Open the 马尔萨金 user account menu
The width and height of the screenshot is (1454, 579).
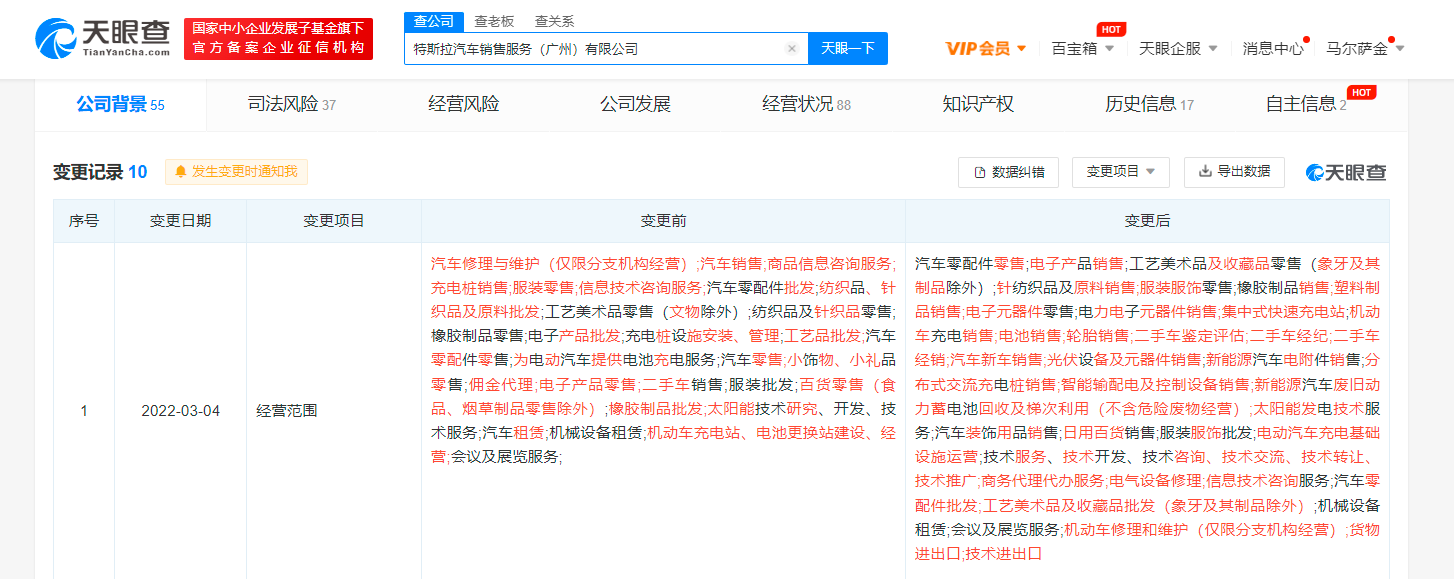[1365, 48]
